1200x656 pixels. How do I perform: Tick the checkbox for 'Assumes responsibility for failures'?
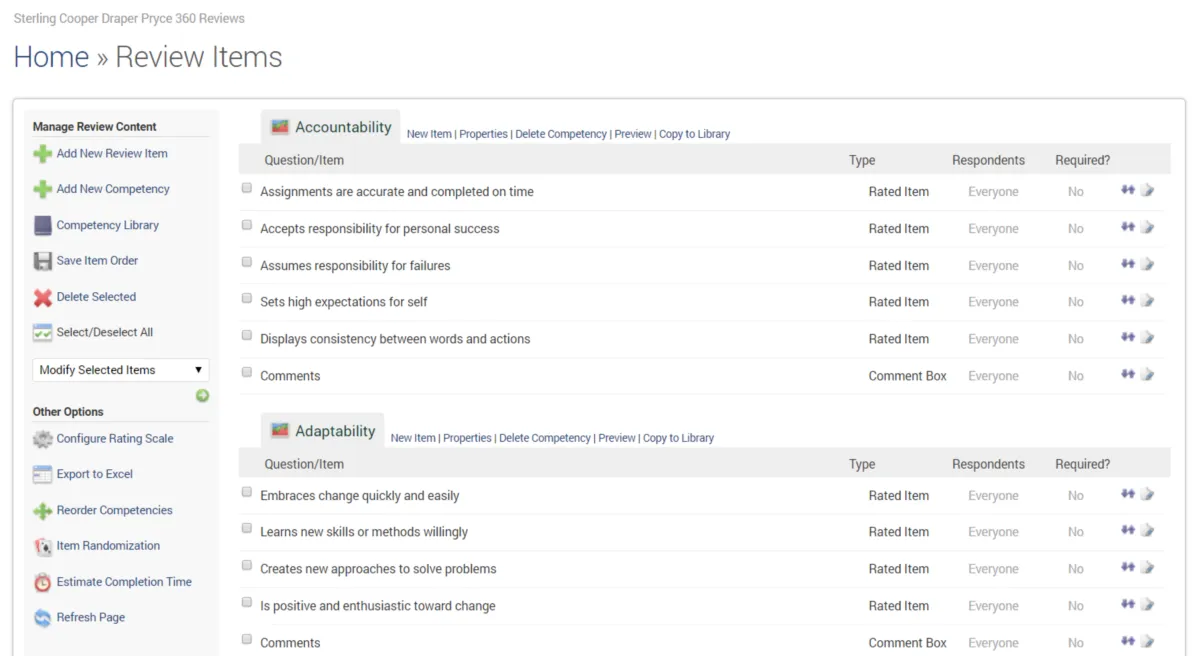[247, 262]
